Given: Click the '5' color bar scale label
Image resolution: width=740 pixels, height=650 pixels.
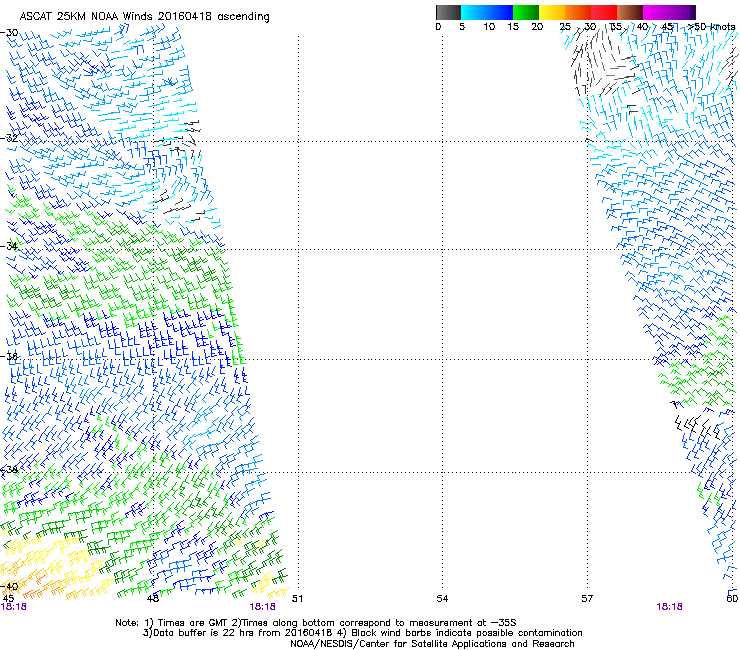Looking at the screenshot, I should tap(462, 27).
